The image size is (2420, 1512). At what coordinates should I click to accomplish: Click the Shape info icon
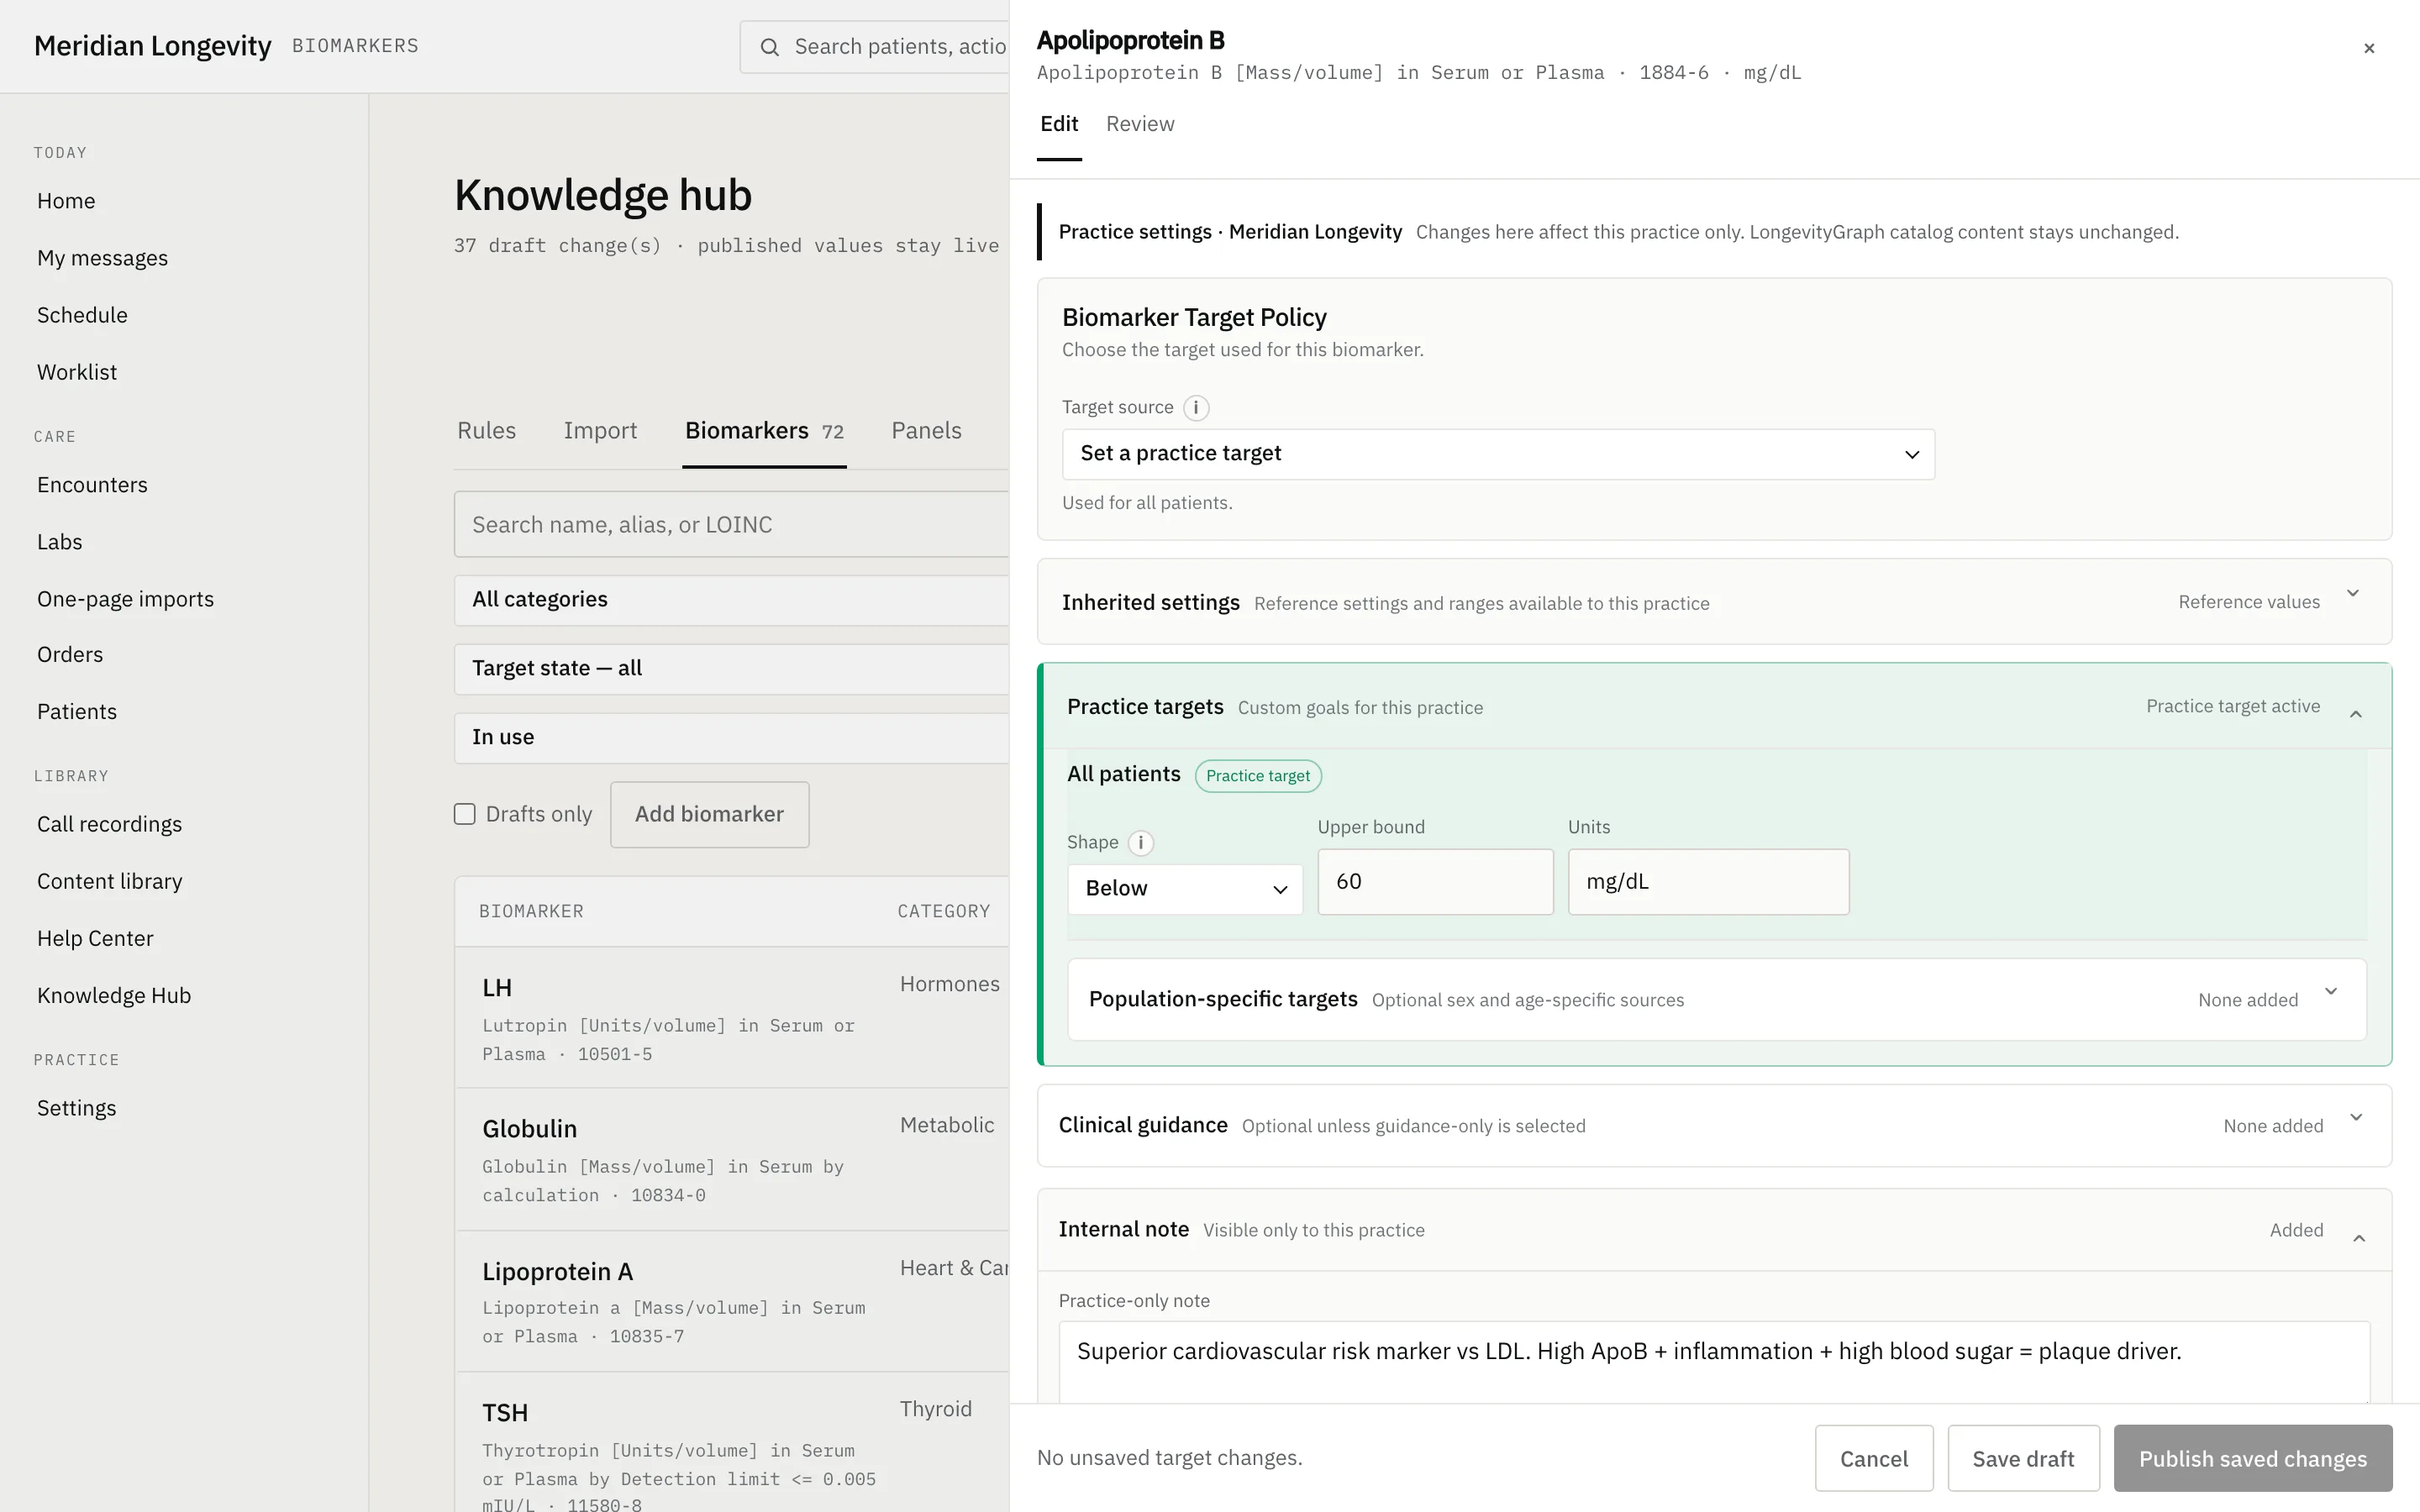1141,843
